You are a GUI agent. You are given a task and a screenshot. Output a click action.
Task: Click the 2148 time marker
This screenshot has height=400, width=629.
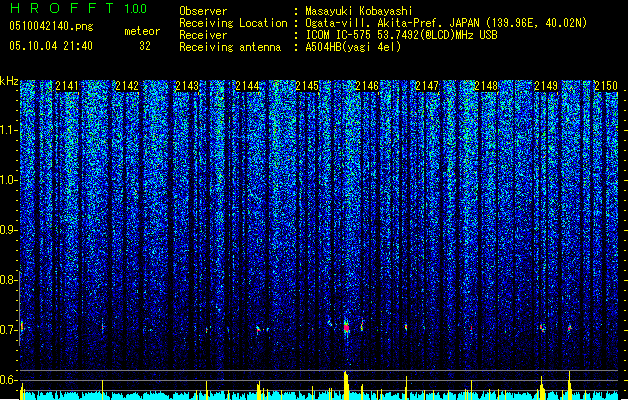click(486, 86)
